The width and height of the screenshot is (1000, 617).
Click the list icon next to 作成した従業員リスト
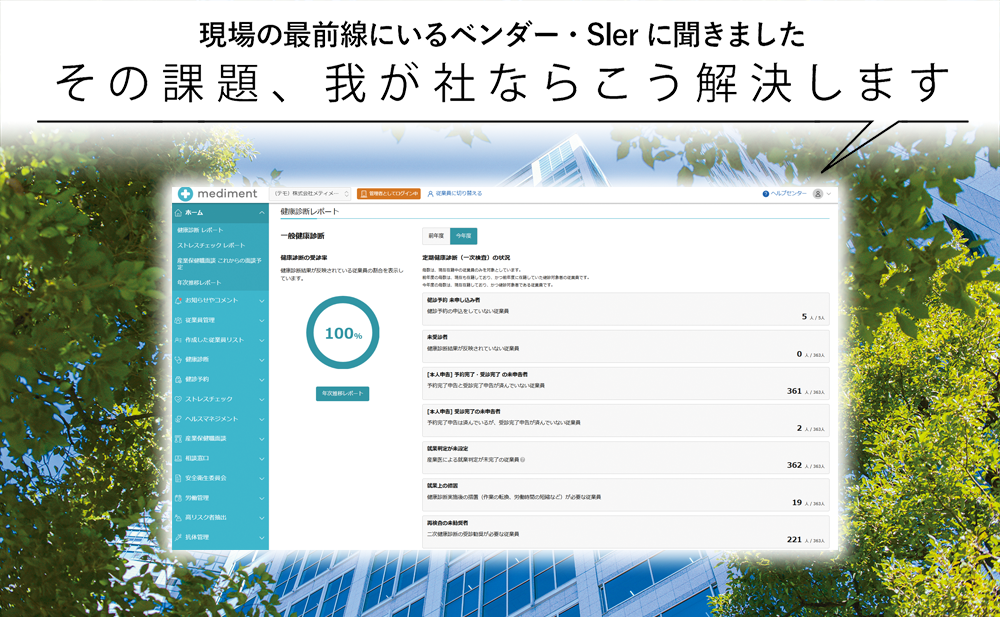[x=179, y=340]
